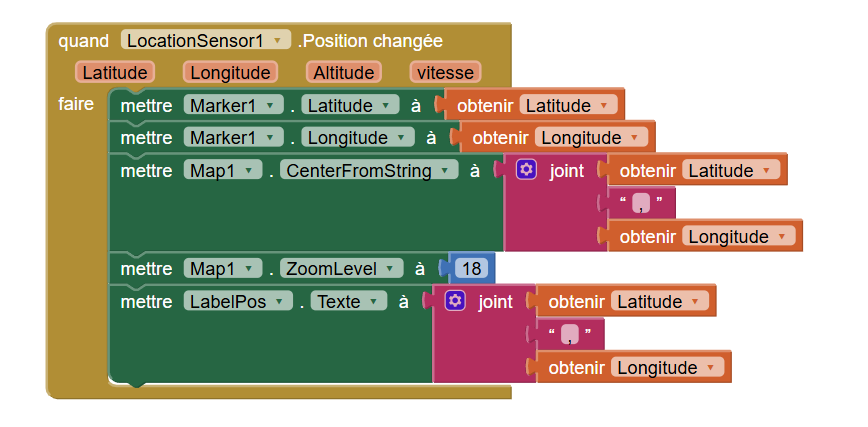Open the variable dropdown of obtenir Latitude in Marker1 Latitude setter
Screen dimensions: 868x427
pos(605,106)
